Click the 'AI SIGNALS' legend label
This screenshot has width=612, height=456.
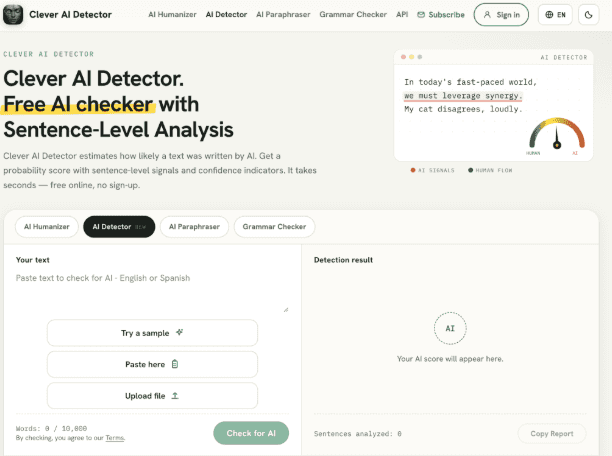point(436,170)
